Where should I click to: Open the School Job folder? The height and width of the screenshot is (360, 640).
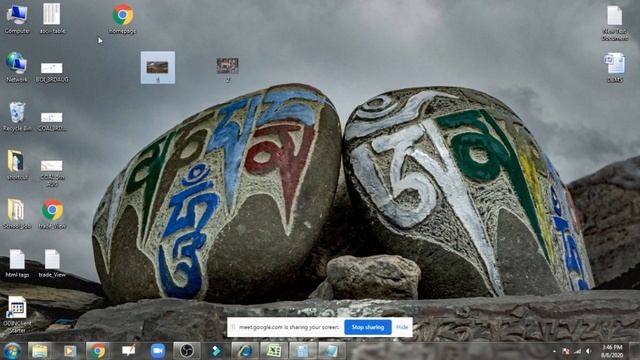pyautogui.click(x=17, y=213)
